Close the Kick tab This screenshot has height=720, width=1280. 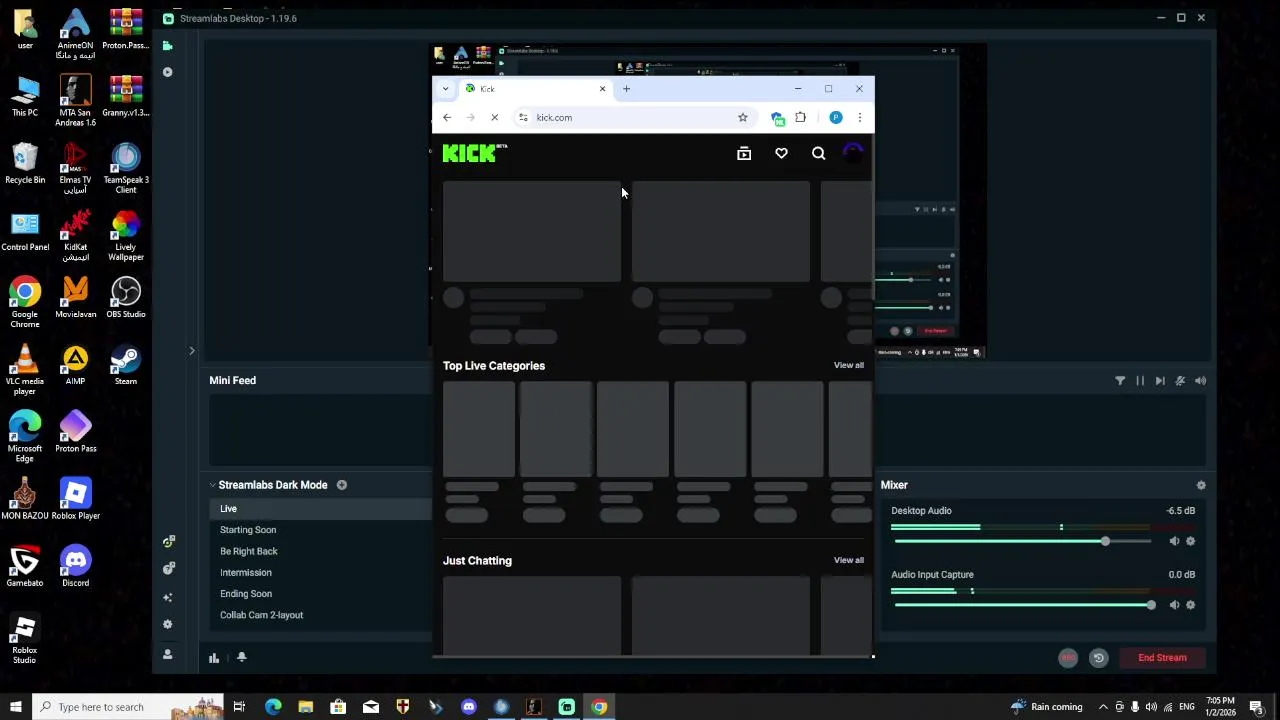click(x=602, y=89)
